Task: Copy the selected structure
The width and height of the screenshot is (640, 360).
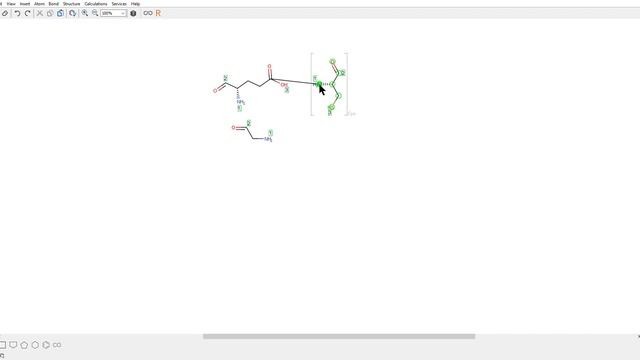Action: pyautogui.click(x=50, y=13)
